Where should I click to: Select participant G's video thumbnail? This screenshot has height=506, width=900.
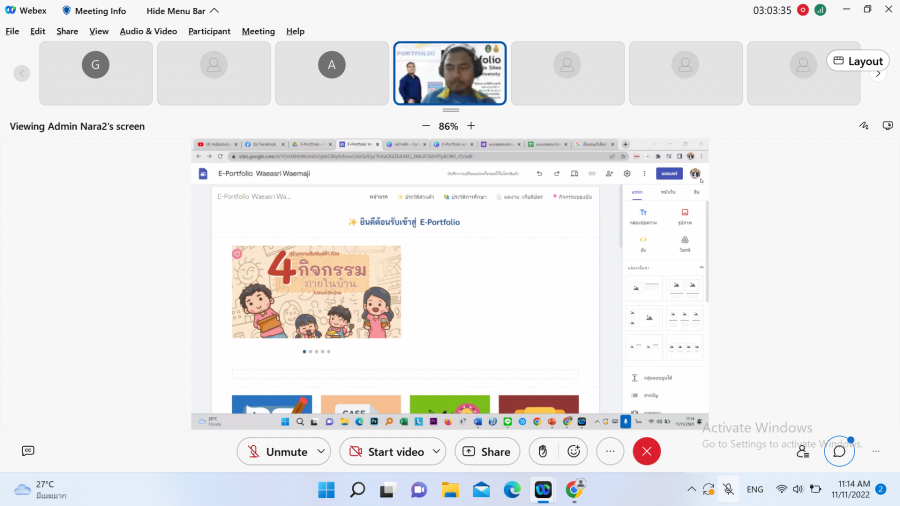96,73
